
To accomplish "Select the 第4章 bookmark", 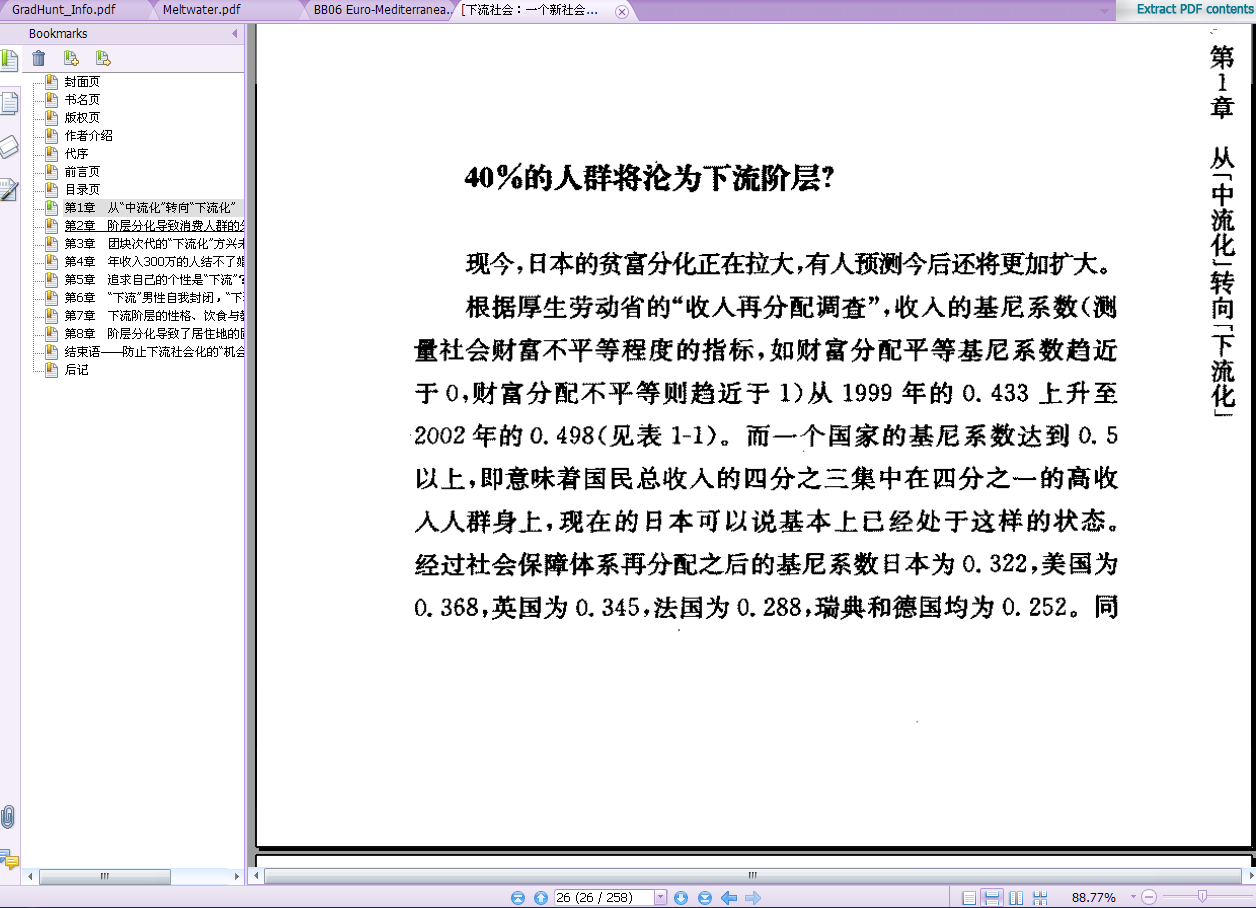I will (154, 262).
